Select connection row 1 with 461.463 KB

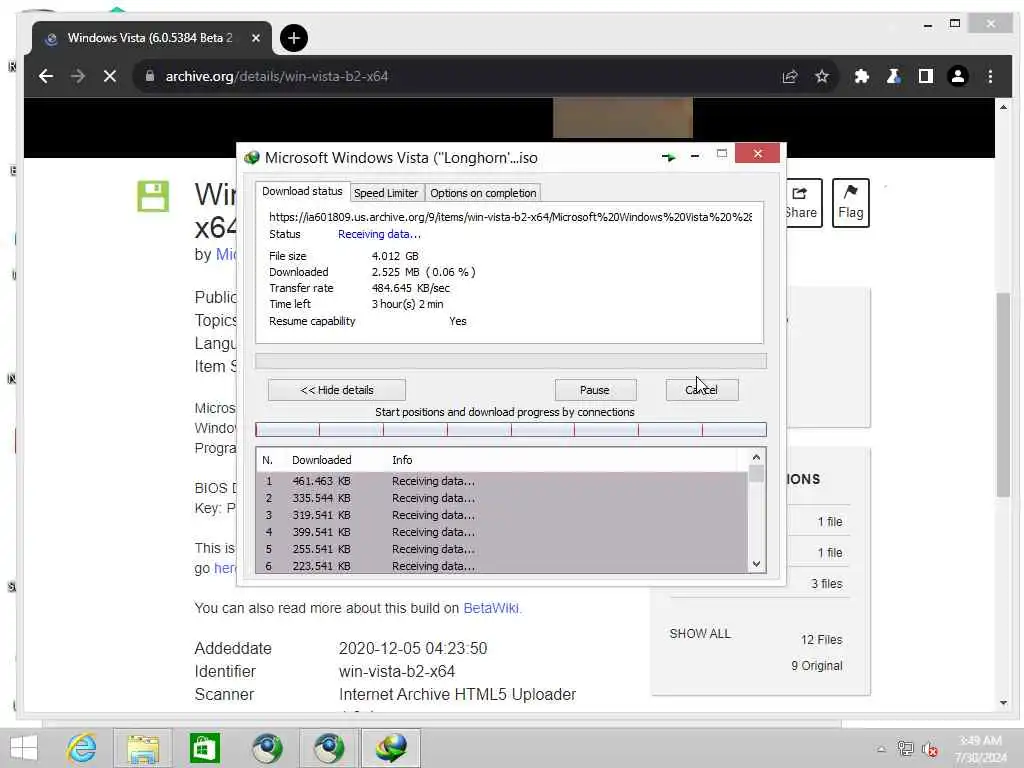coord(502,481)
